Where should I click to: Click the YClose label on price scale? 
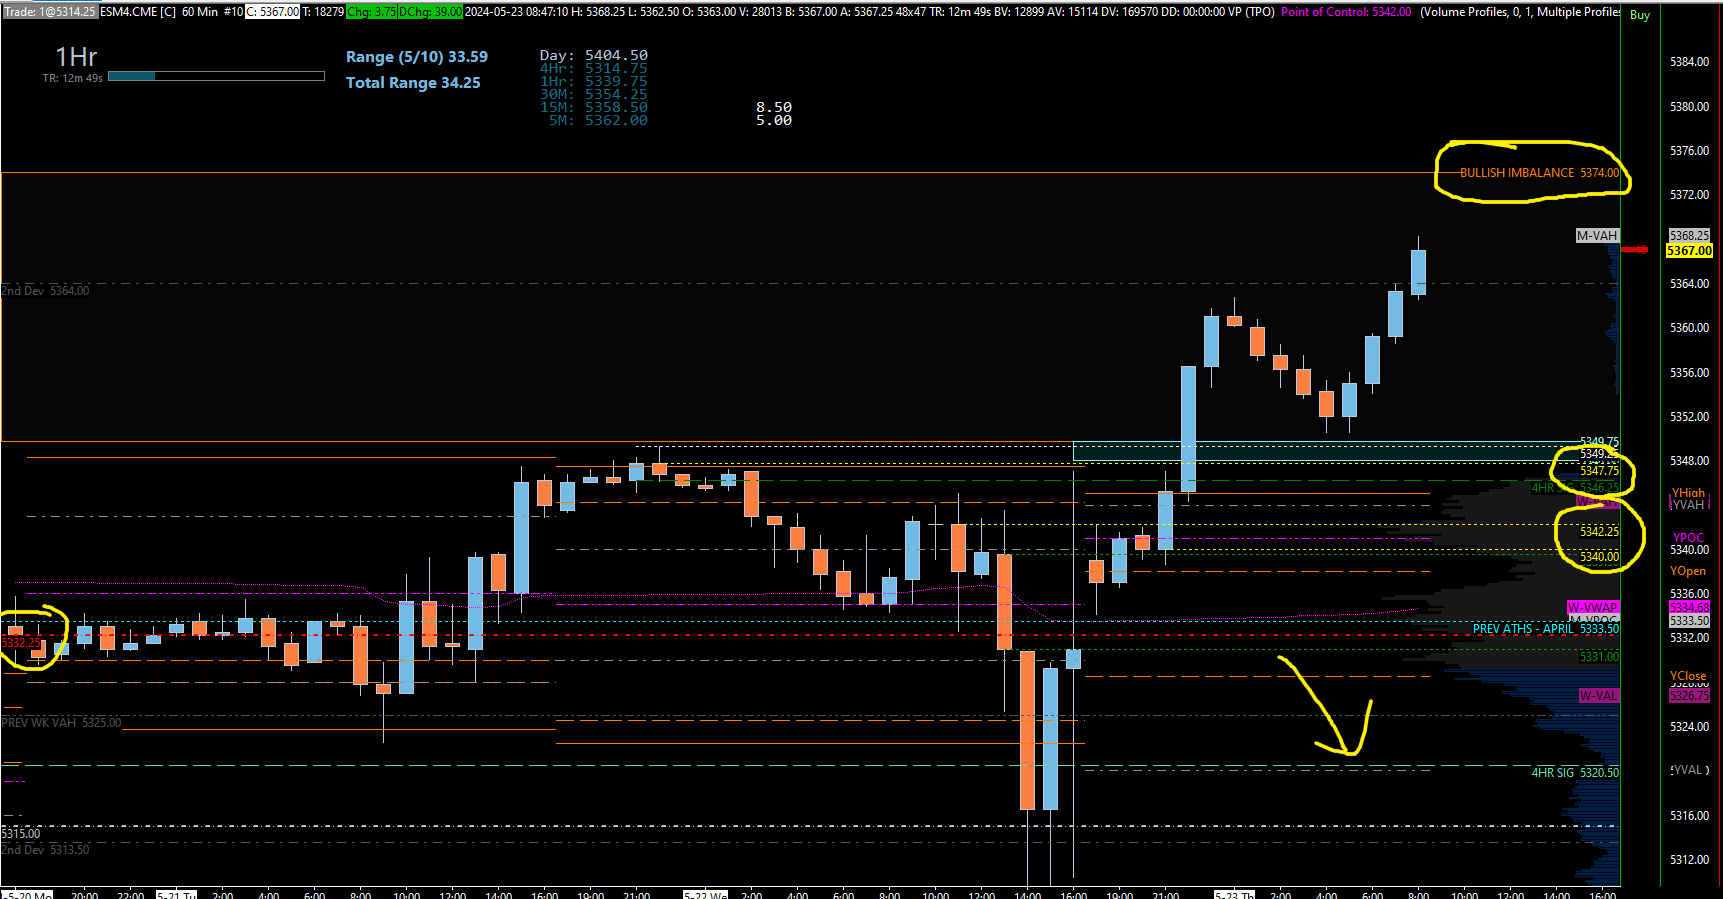tap(1688, 676)
